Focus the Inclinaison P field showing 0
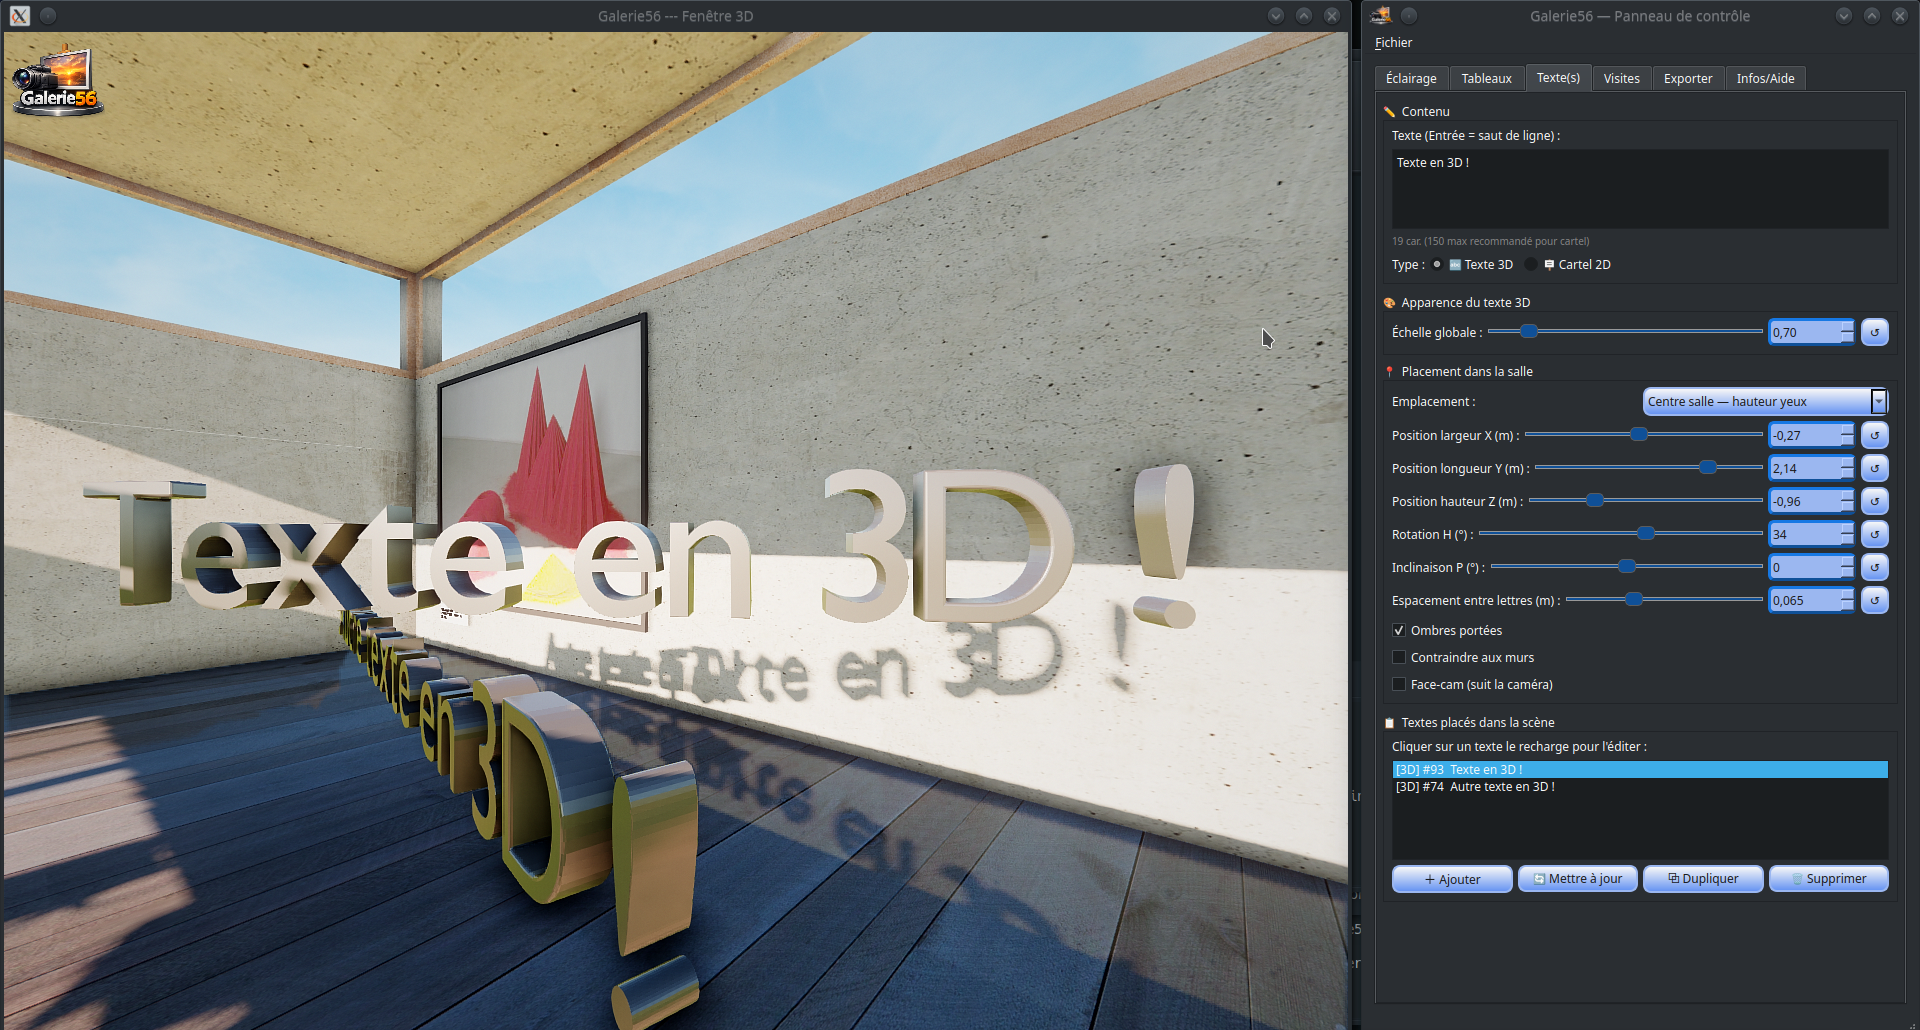This screenshot has width=1920, height=1030. tap(1805, 567)
